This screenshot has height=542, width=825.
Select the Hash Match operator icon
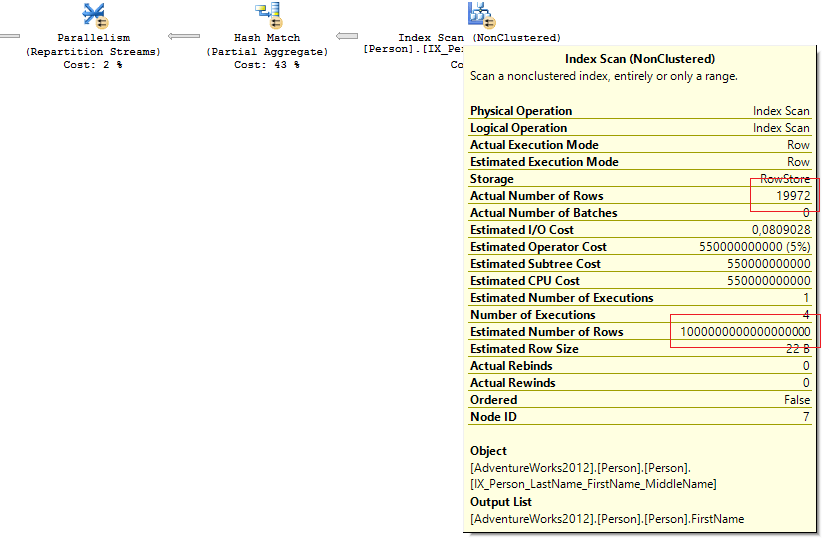tap(269, 15)
